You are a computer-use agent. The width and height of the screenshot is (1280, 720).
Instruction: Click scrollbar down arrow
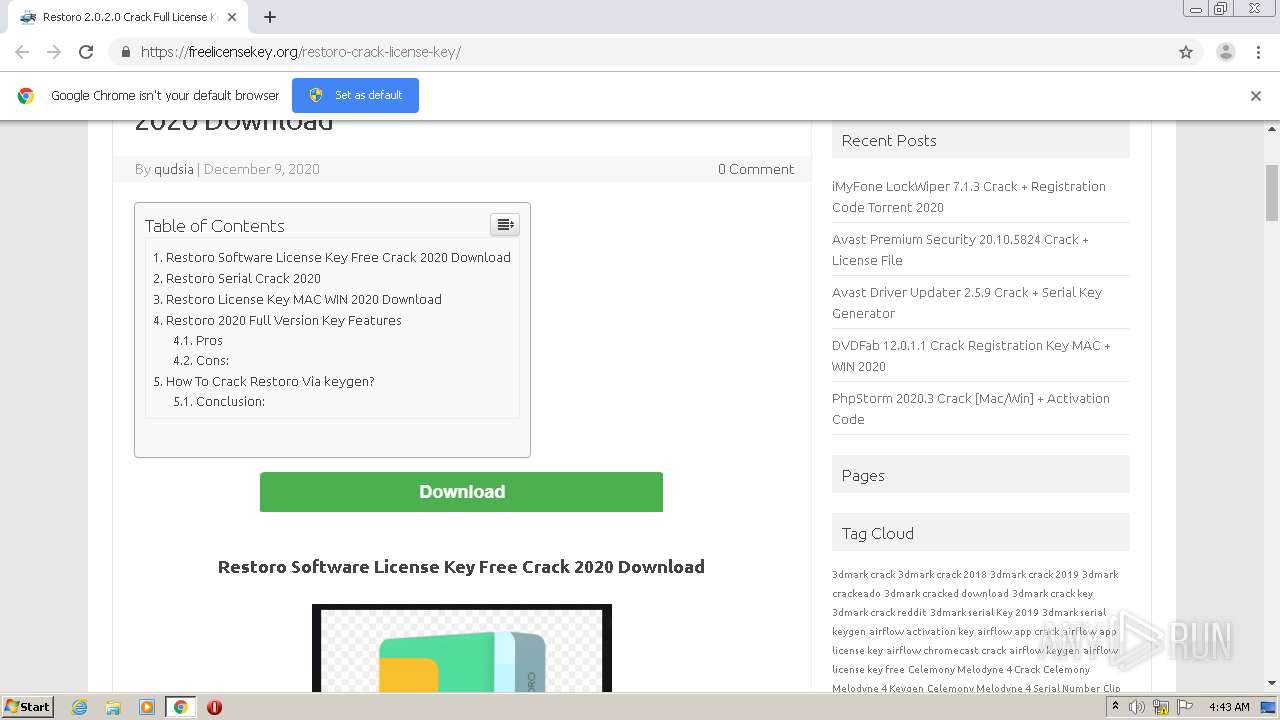(x=1272, y=683)
